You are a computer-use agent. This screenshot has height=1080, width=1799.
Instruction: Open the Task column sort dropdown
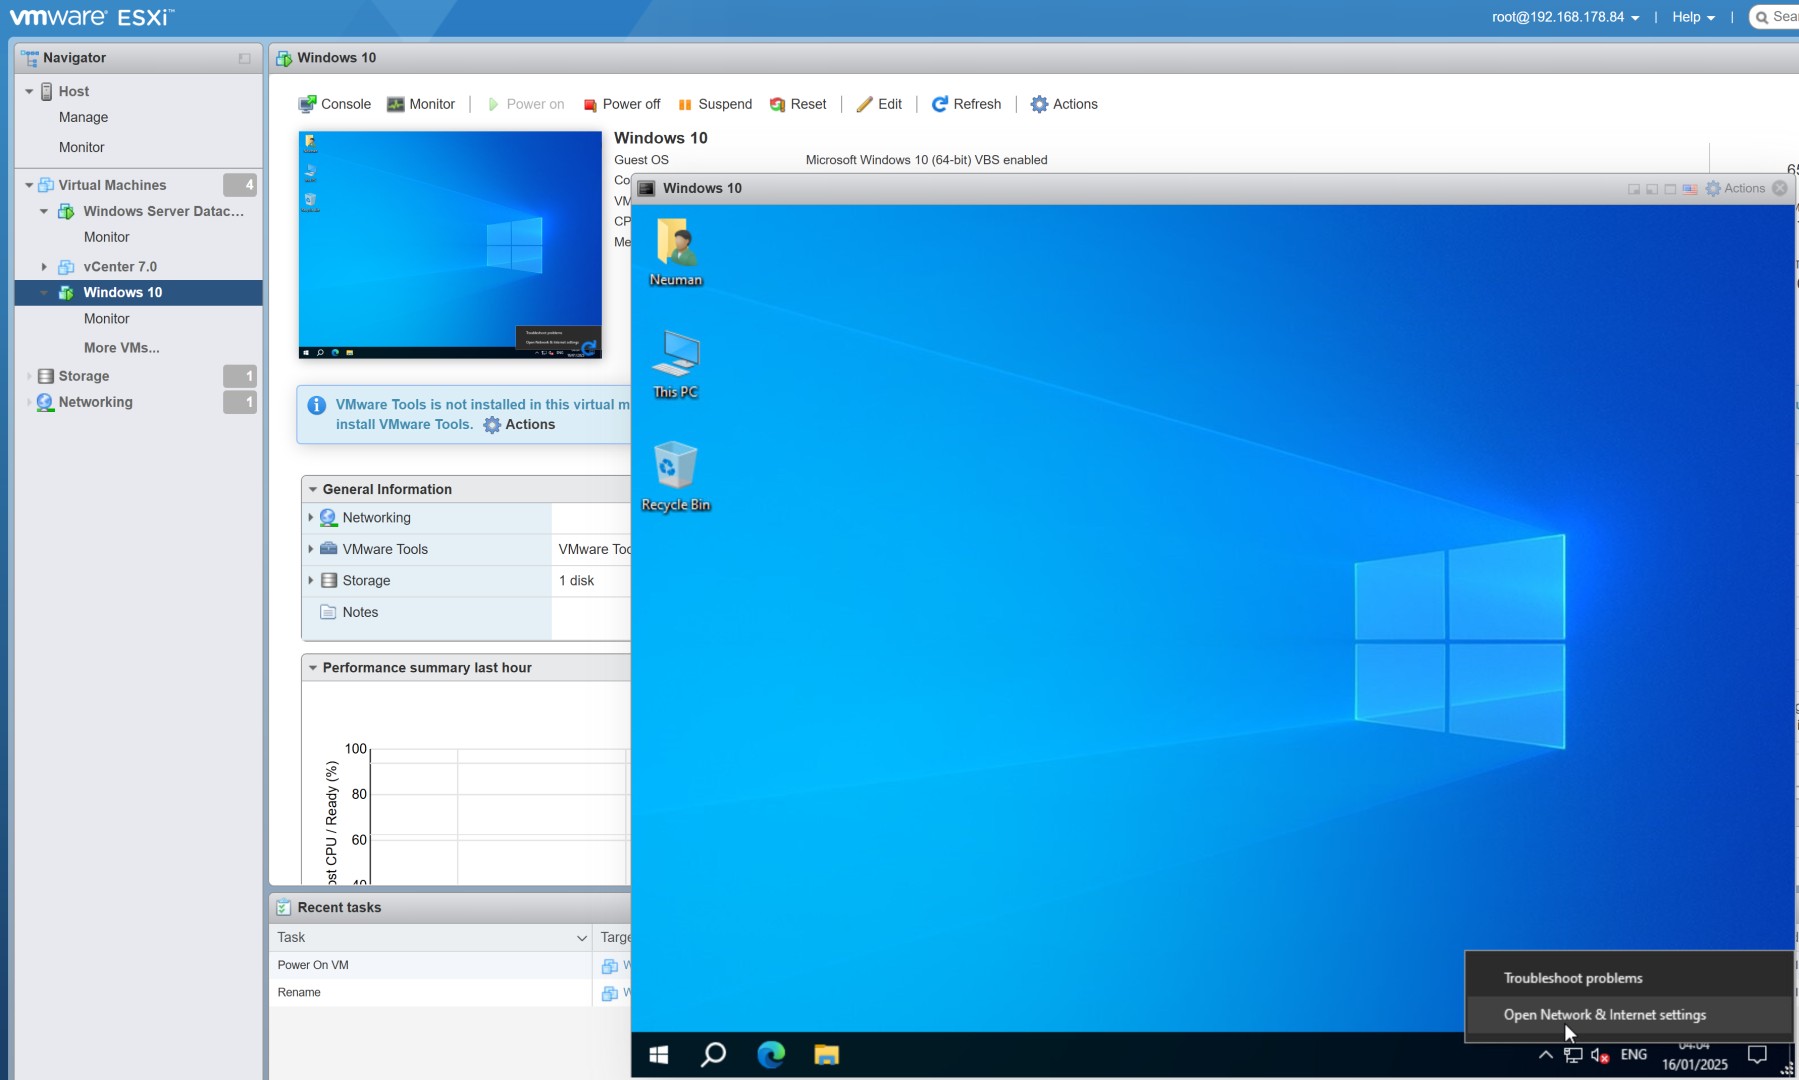pyautogui.click(x=582, y=938)
